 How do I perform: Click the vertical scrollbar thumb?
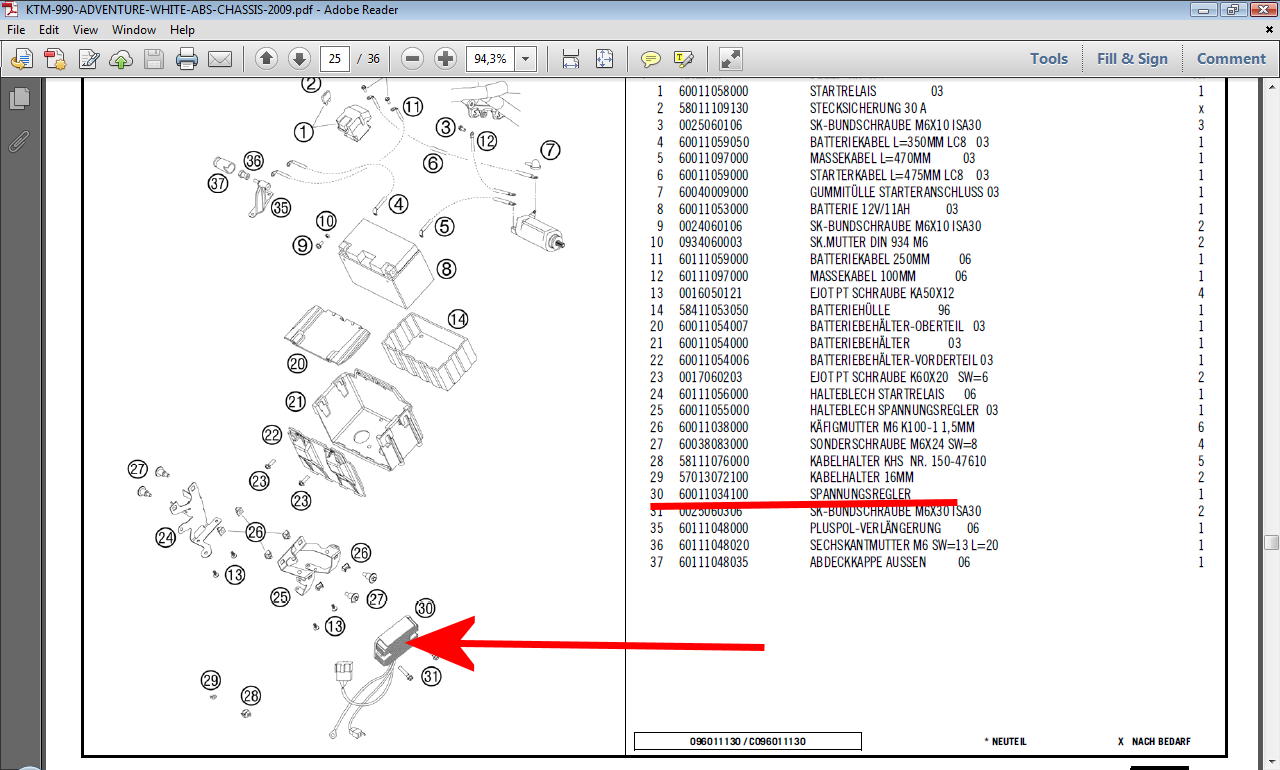[x=1271, y=542]
